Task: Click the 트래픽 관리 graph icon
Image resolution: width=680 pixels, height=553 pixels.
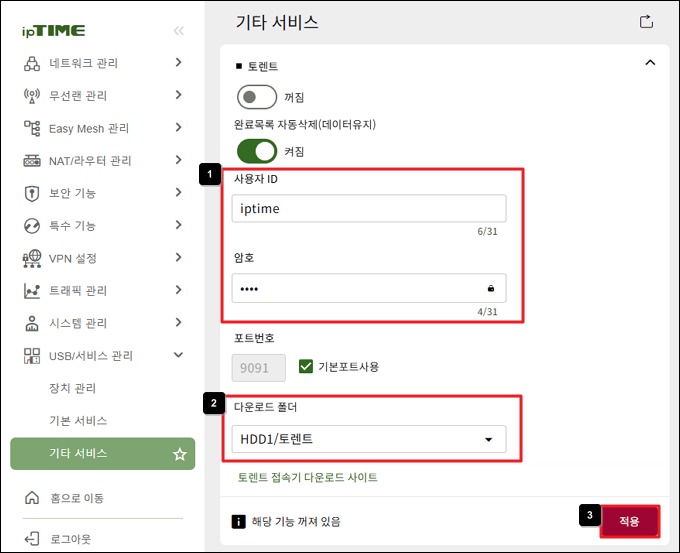Action: tap(32, 291)
